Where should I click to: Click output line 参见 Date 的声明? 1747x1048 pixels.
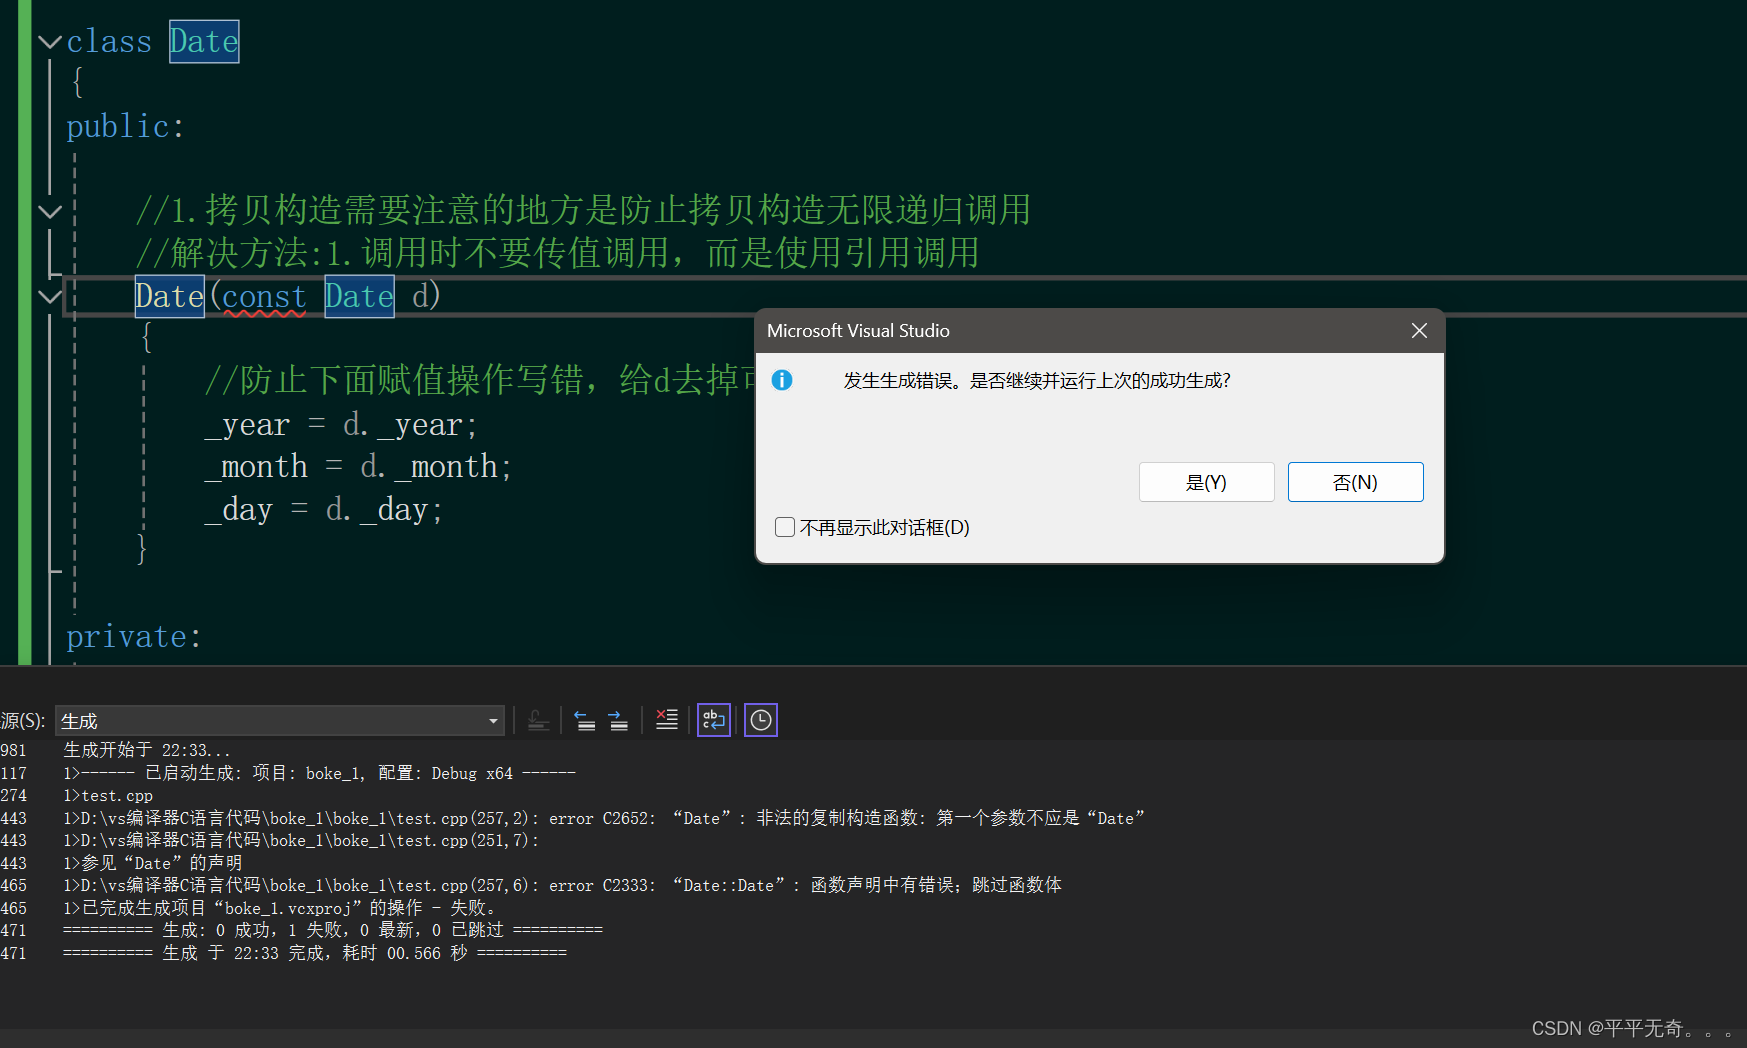[x=153, y=863]
